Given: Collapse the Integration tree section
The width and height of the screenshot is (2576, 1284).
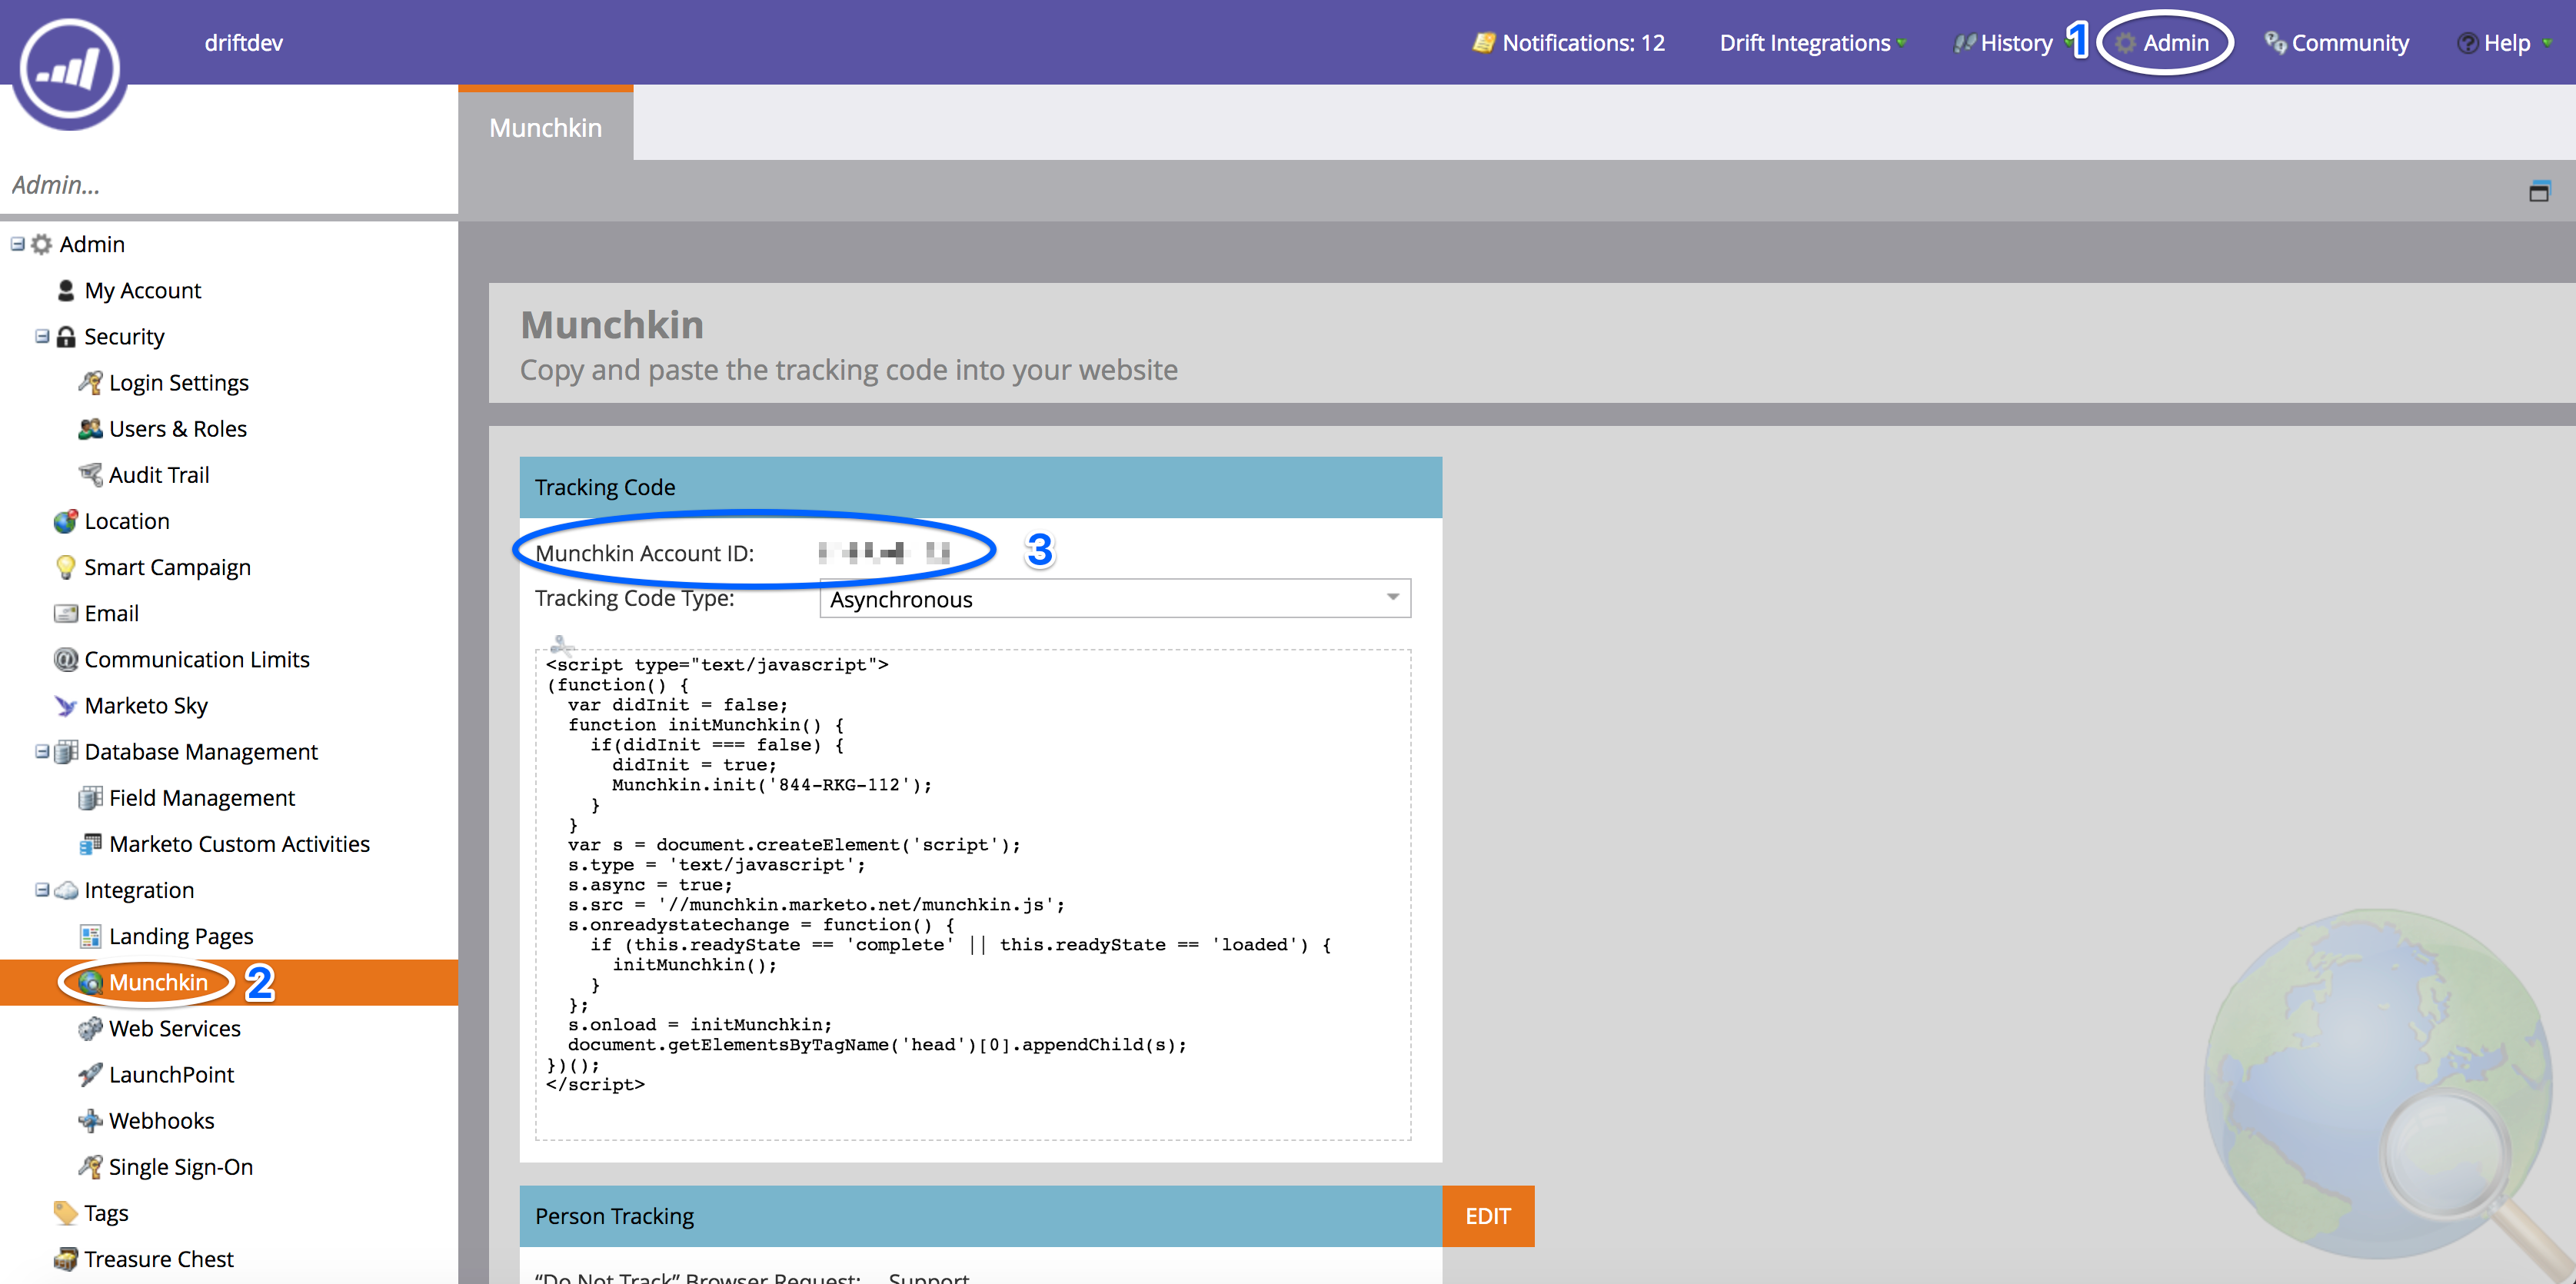Looking at the screenshot, I should pyautogui.click(x=42, y=889).
